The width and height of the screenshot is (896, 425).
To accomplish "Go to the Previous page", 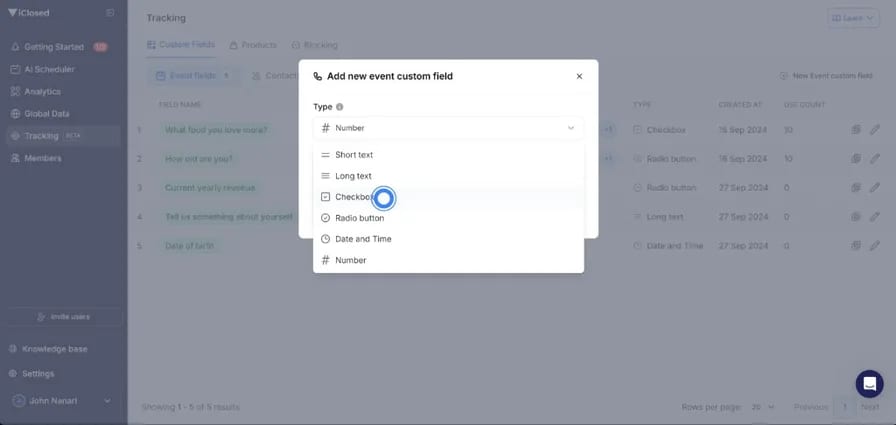I will [810, 407].
